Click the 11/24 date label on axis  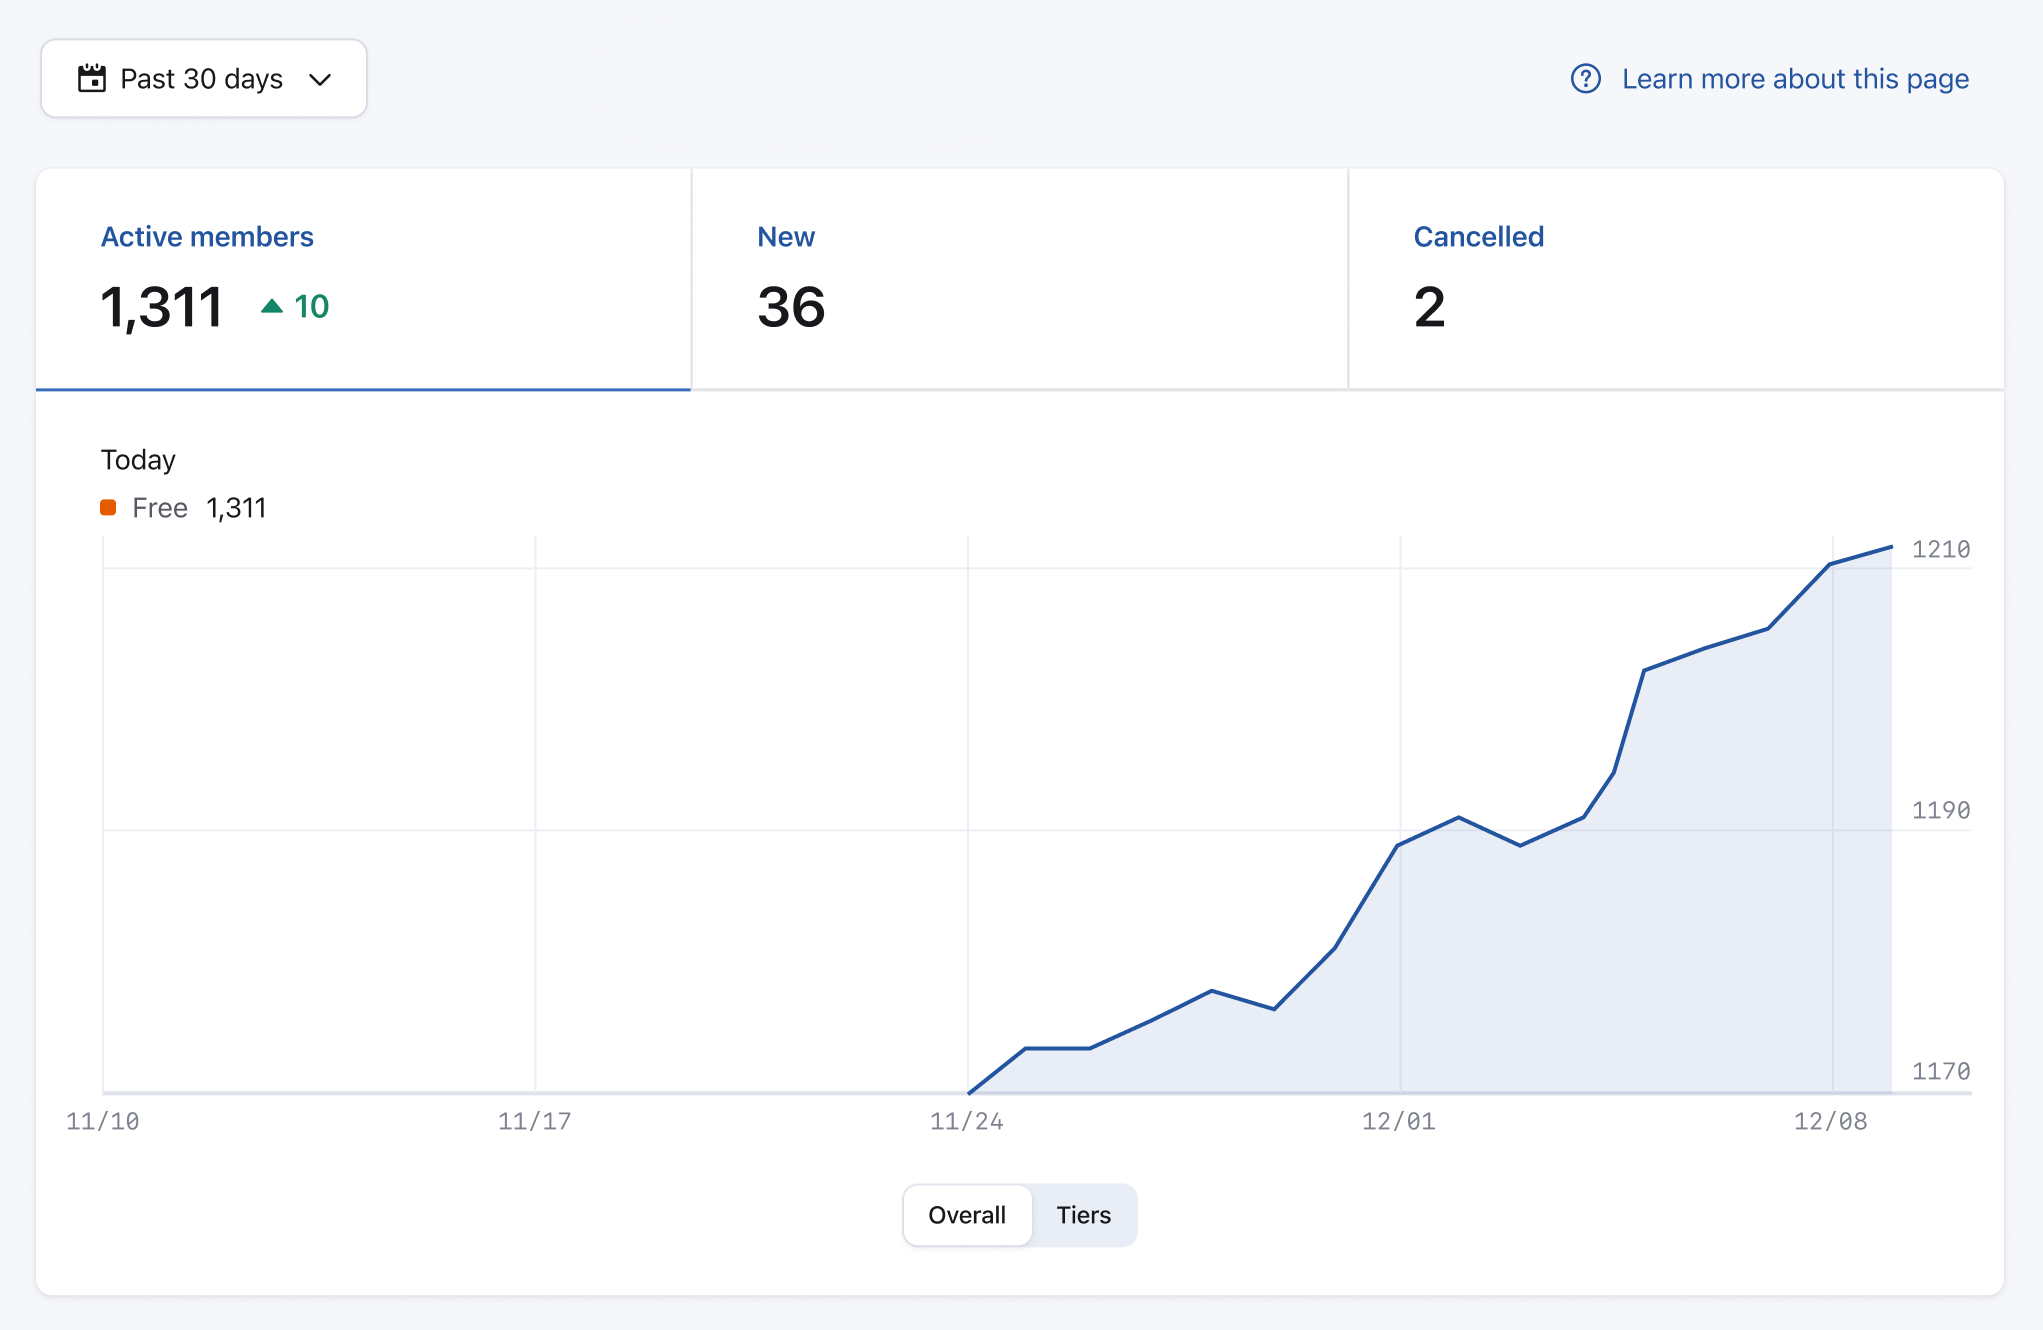tap(966, 1121)
